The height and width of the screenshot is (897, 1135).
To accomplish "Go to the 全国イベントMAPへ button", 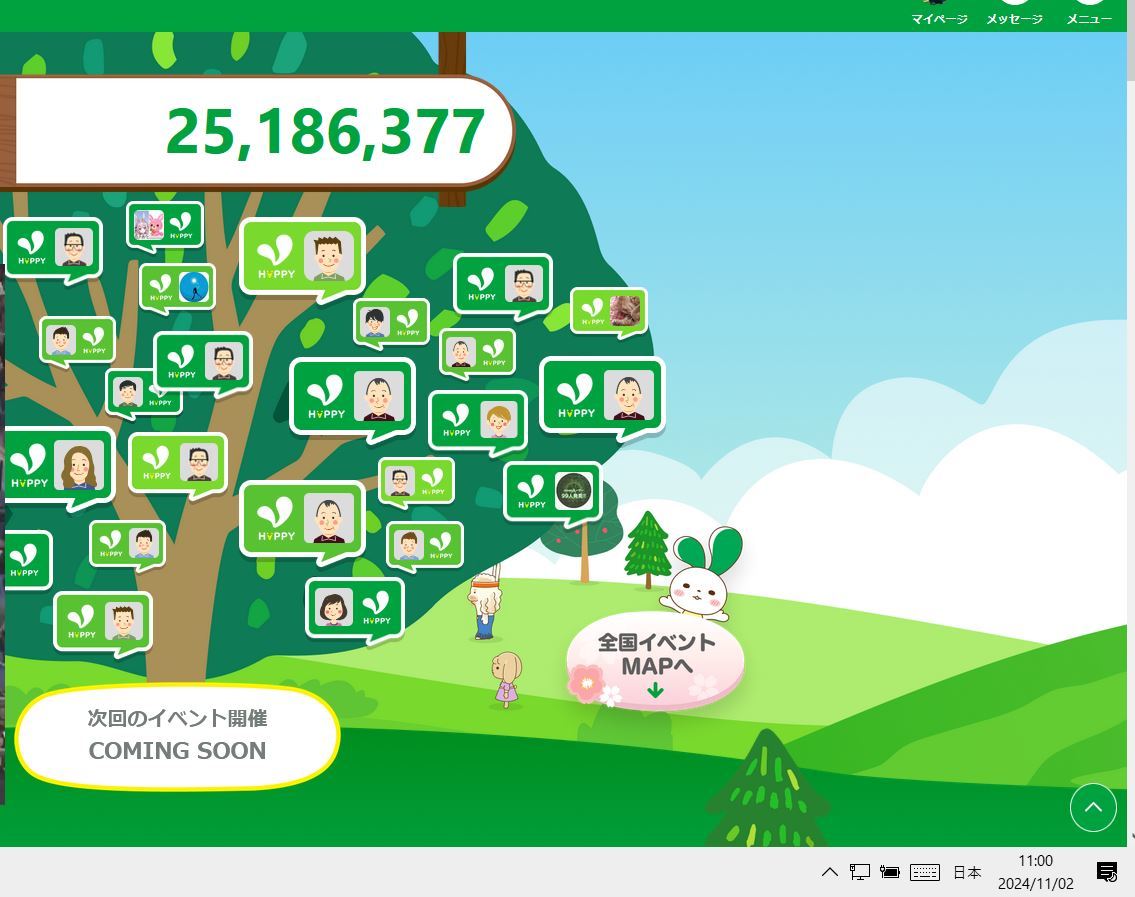I will pos(656,662).
